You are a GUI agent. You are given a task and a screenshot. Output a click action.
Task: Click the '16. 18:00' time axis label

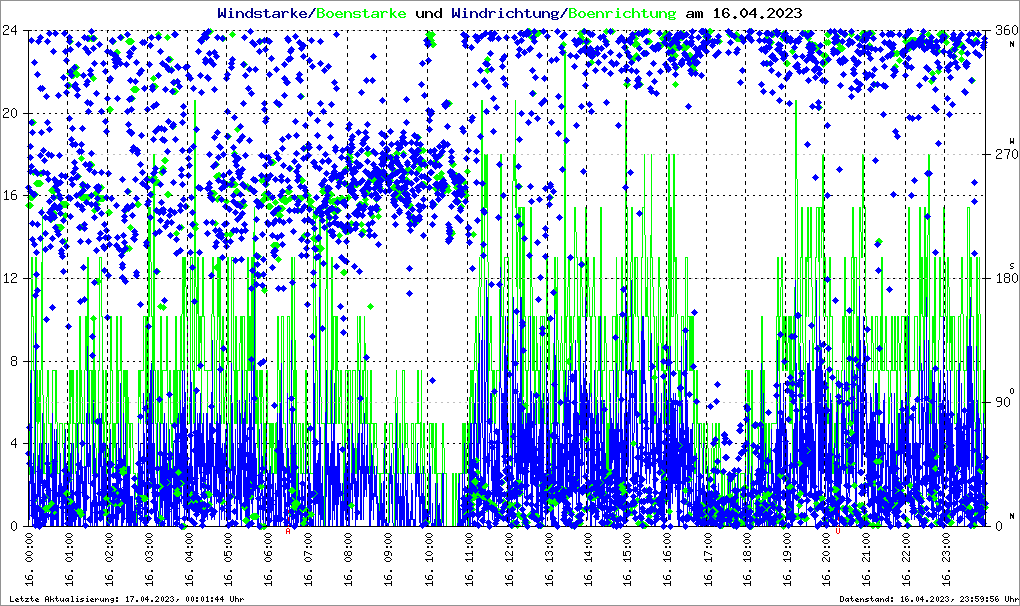pos(746,559)
